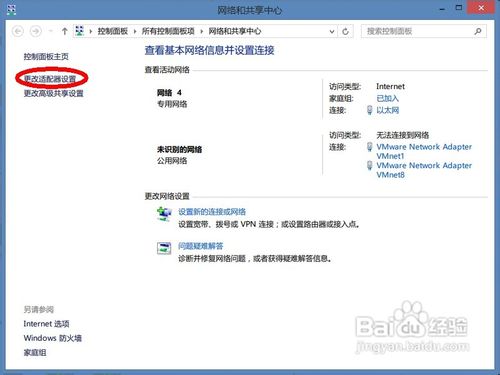
Task: Open VMware Network Adapter VMnet8 link
Action: pos(424,170)
